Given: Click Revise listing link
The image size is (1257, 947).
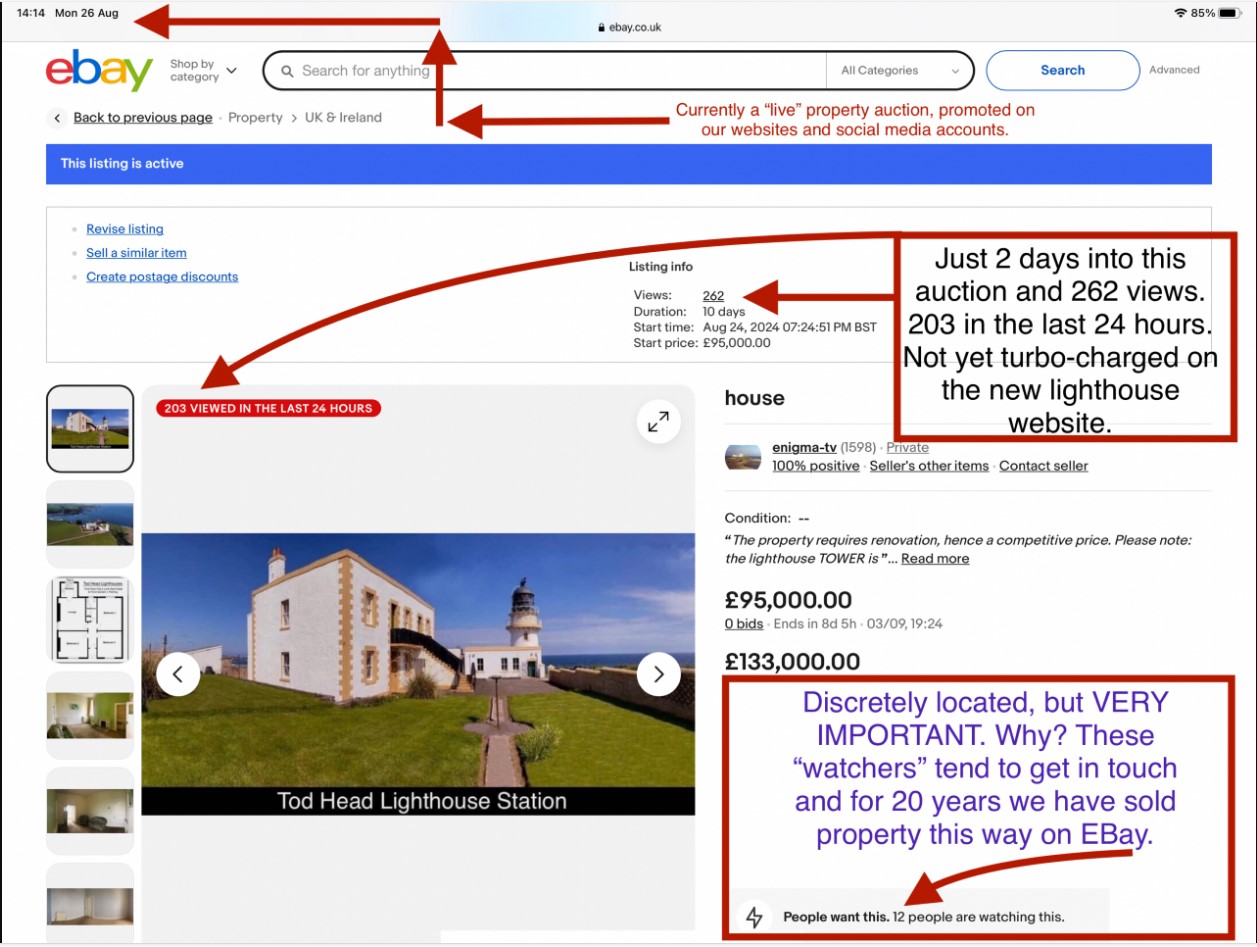Looking at the screenshot, I should point(125,229).
